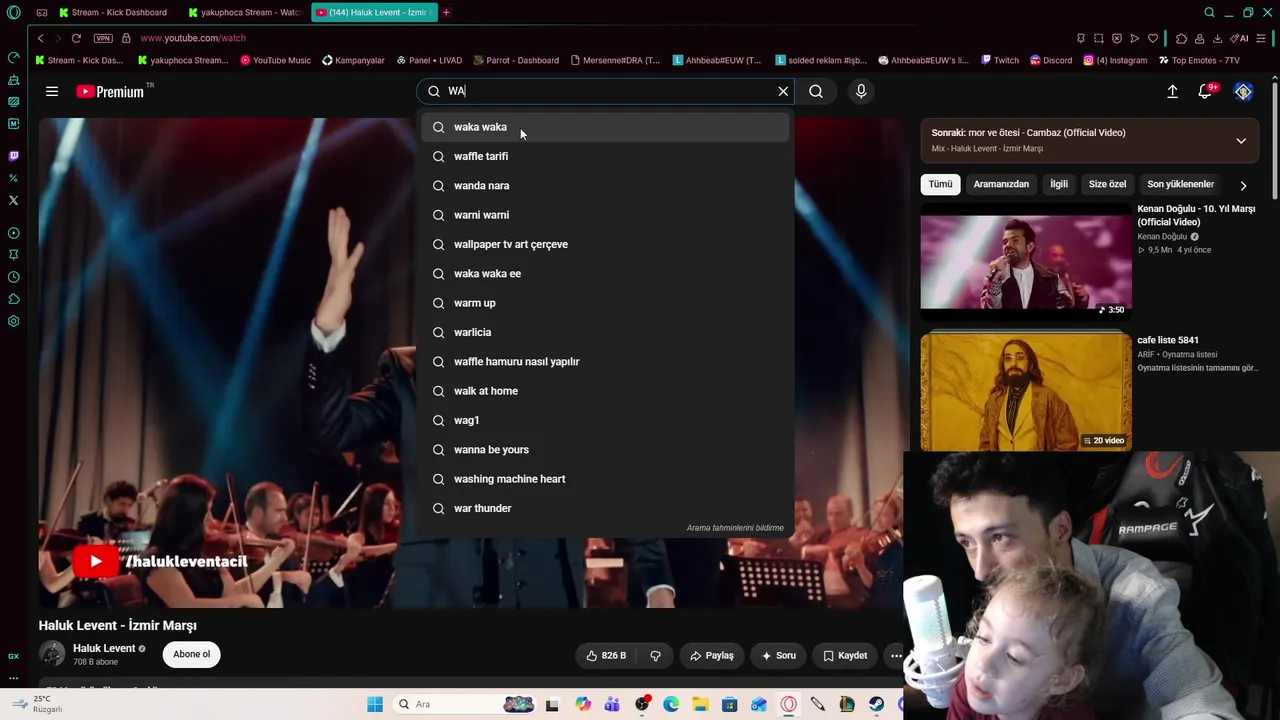Click the Soru button
Image resolution: width=1280 pixels, height=720 pixels.
tap(779, 655)
